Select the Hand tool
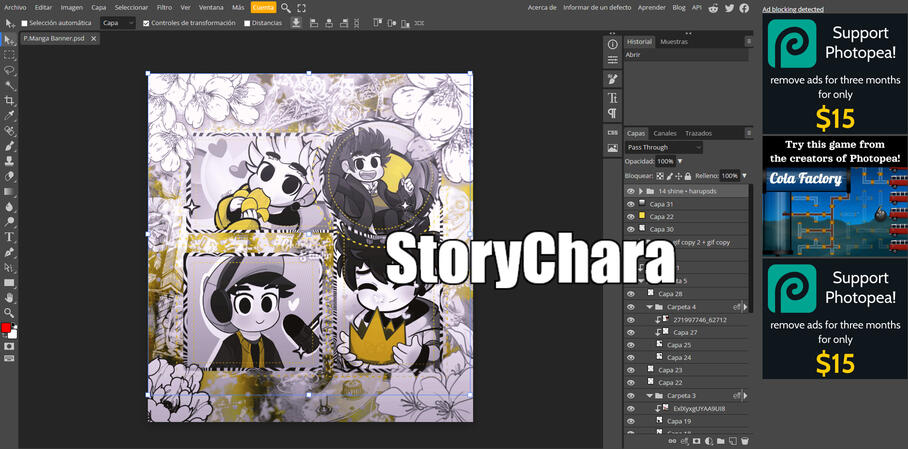 pos(10,298)
